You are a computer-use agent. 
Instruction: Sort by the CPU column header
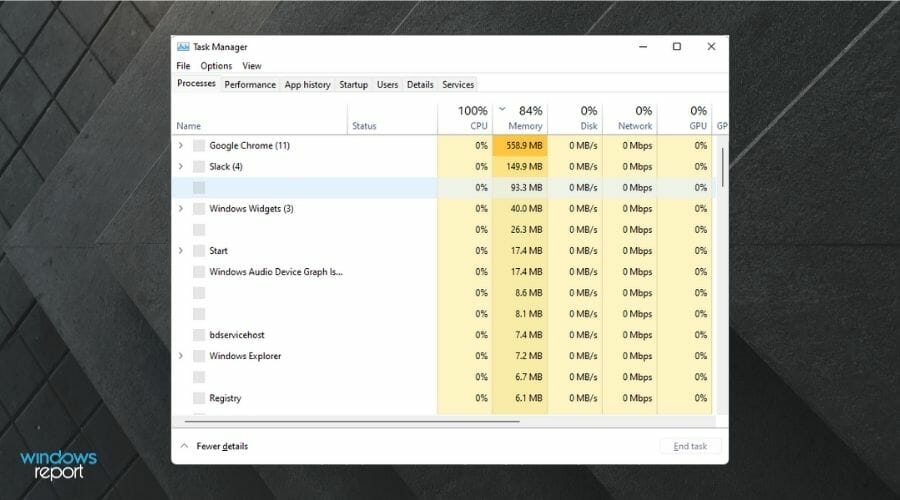click(x=465, y=118)
